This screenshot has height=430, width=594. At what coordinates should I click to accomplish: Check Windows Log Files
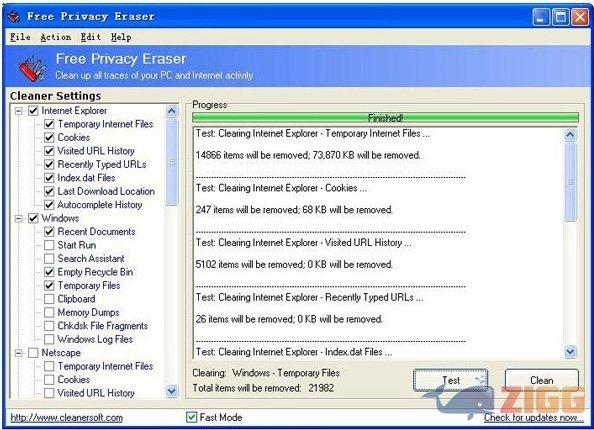pyautogui.click(x=49, y=339)
